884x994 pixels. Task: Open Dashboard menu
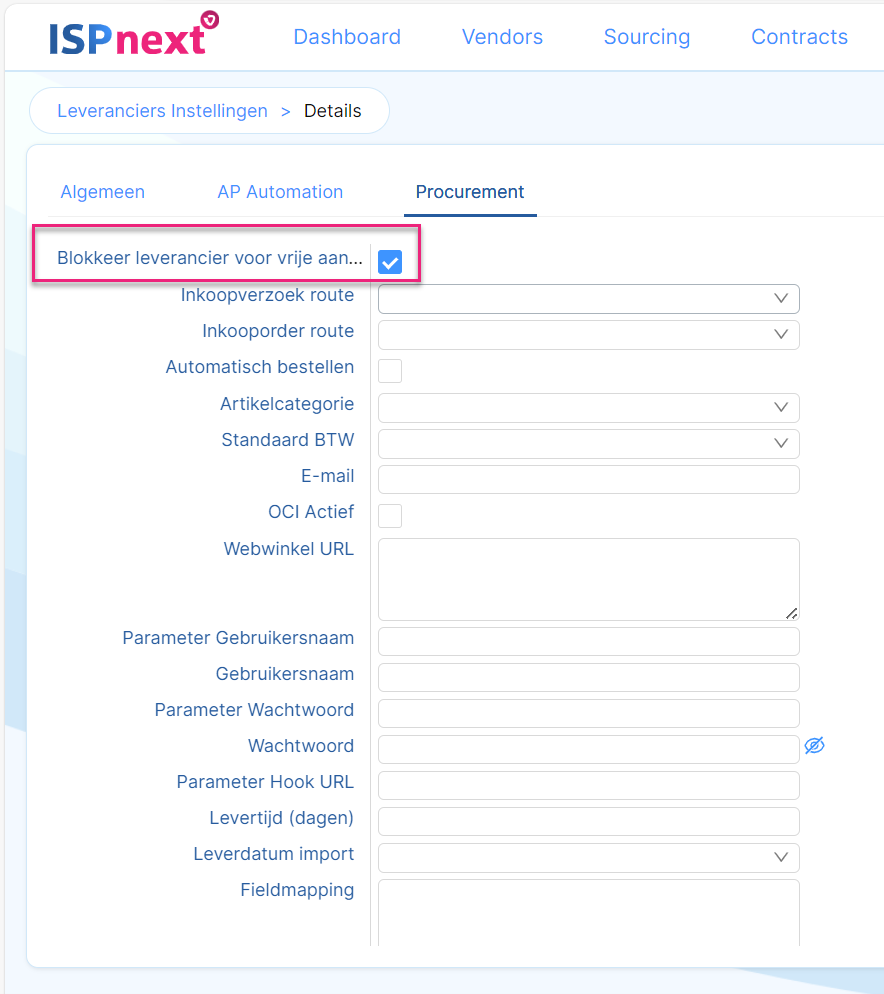(x=347, y=37)
